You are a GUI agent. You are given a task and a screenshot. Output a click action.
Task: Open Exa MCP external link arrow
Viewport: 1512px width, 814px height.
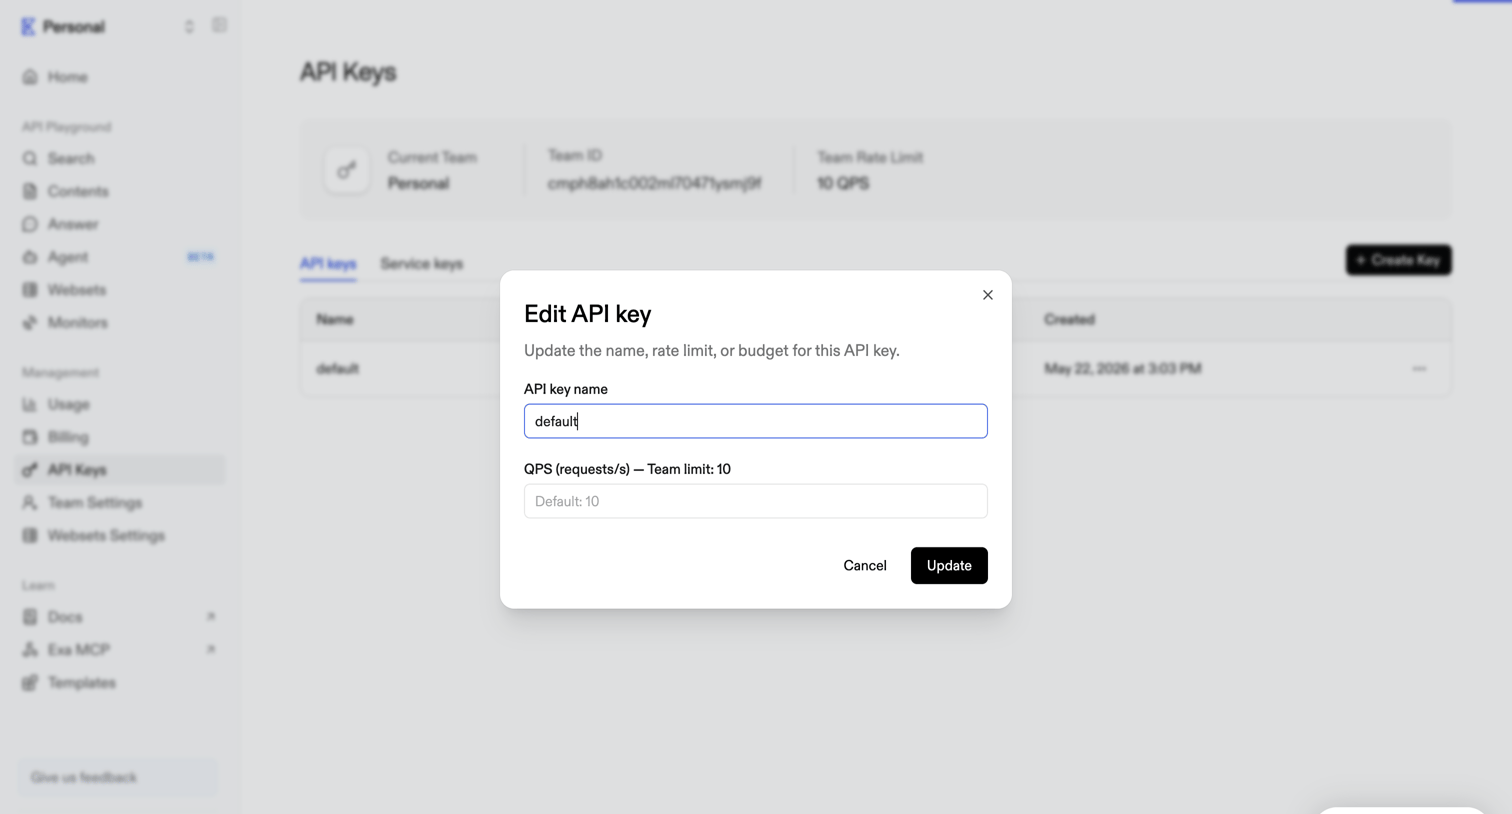(211, 650)
